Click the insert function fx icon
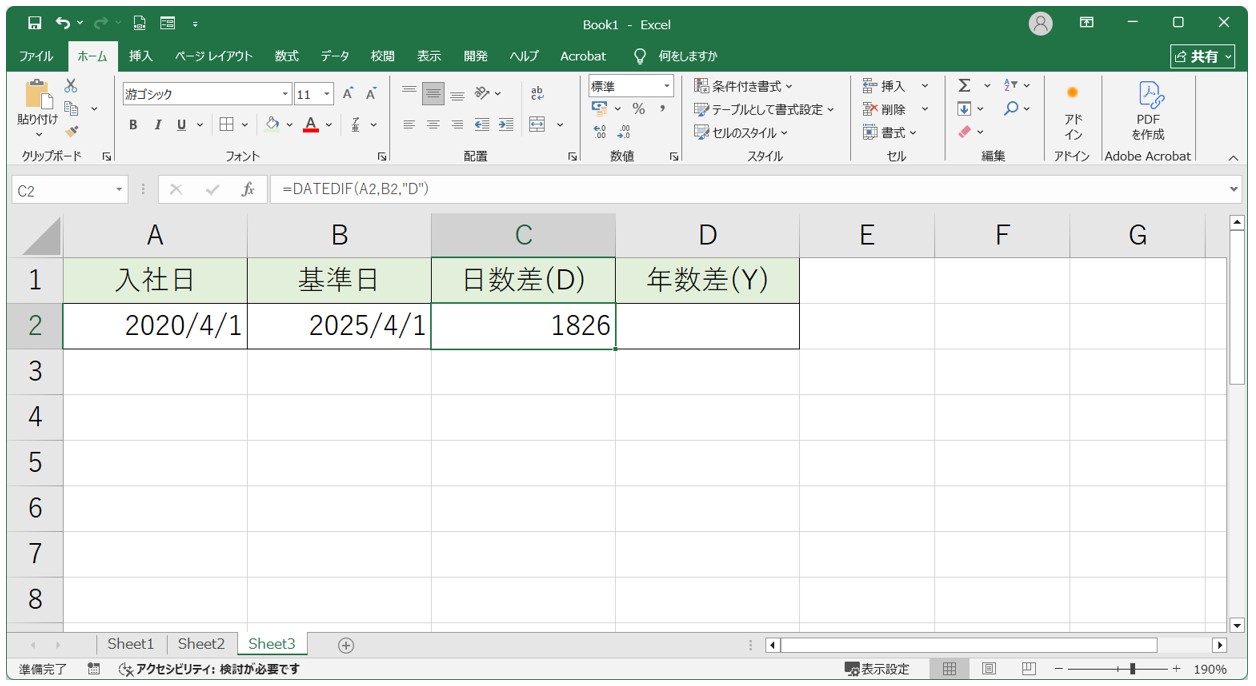 (x=248, y=190)
